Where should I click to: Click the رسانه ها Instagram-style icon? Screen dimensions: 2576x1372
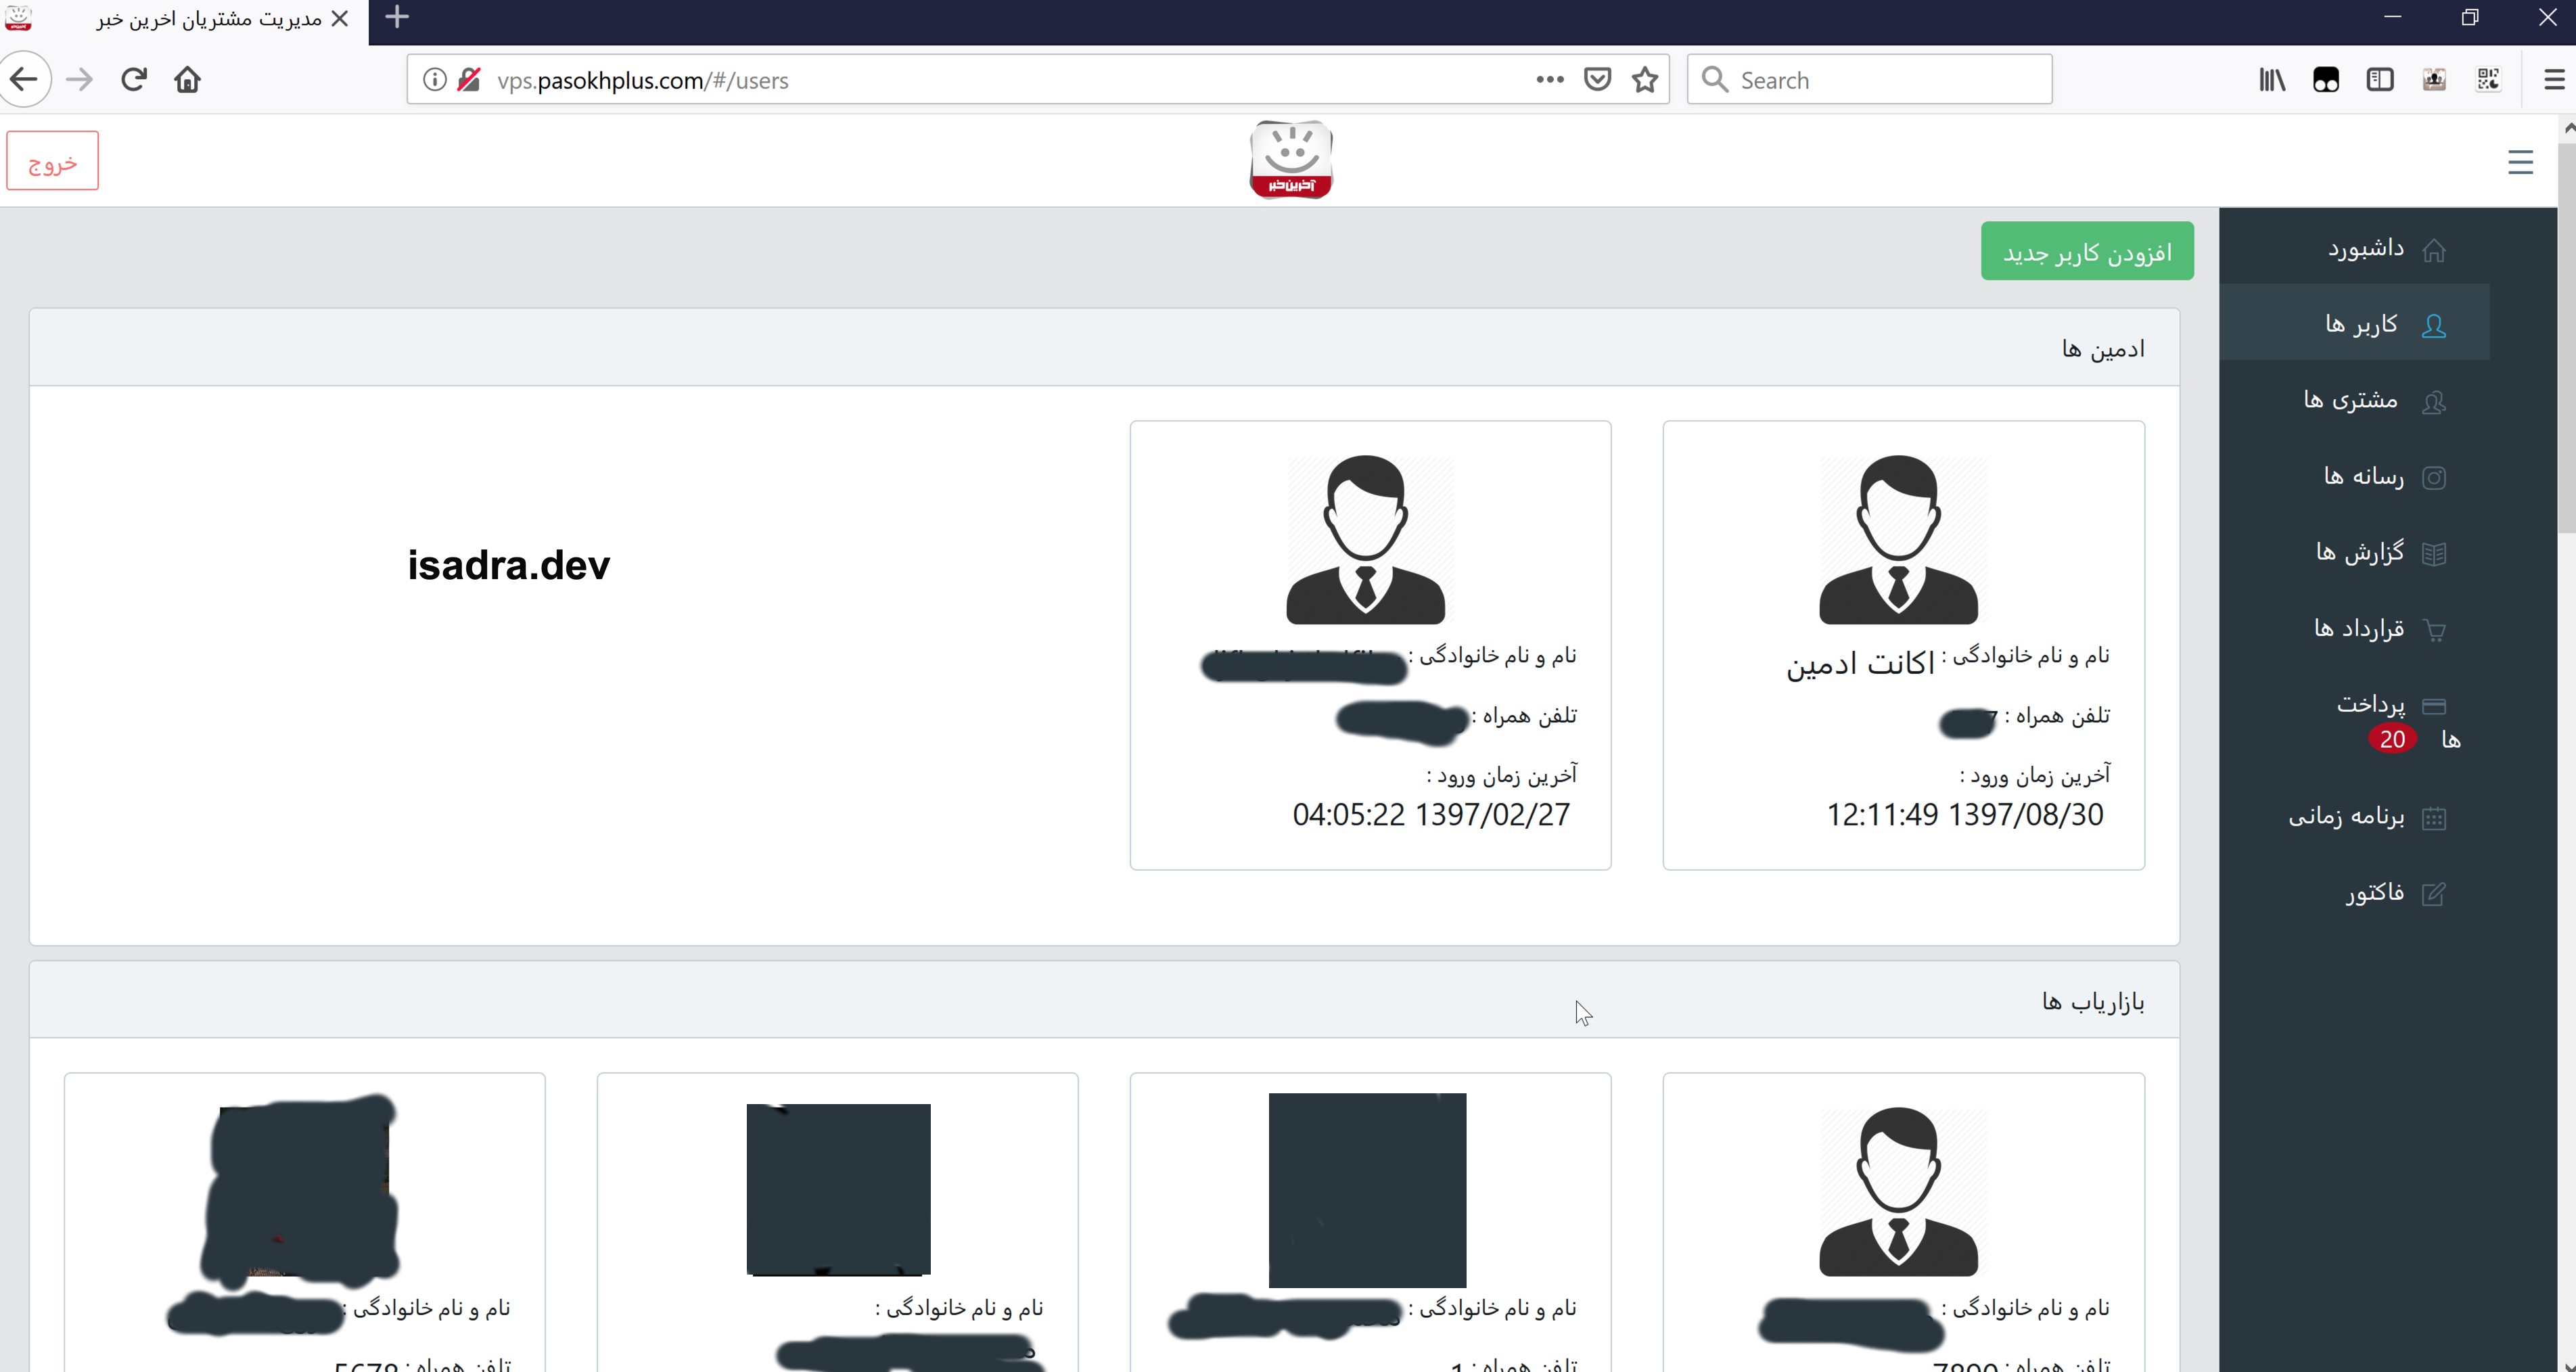click(x=2434, y=478)
